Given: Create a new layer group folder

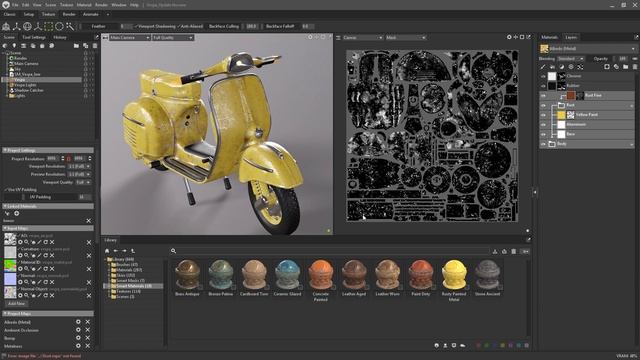Looking at the screenshot, I should click(626, 67).
